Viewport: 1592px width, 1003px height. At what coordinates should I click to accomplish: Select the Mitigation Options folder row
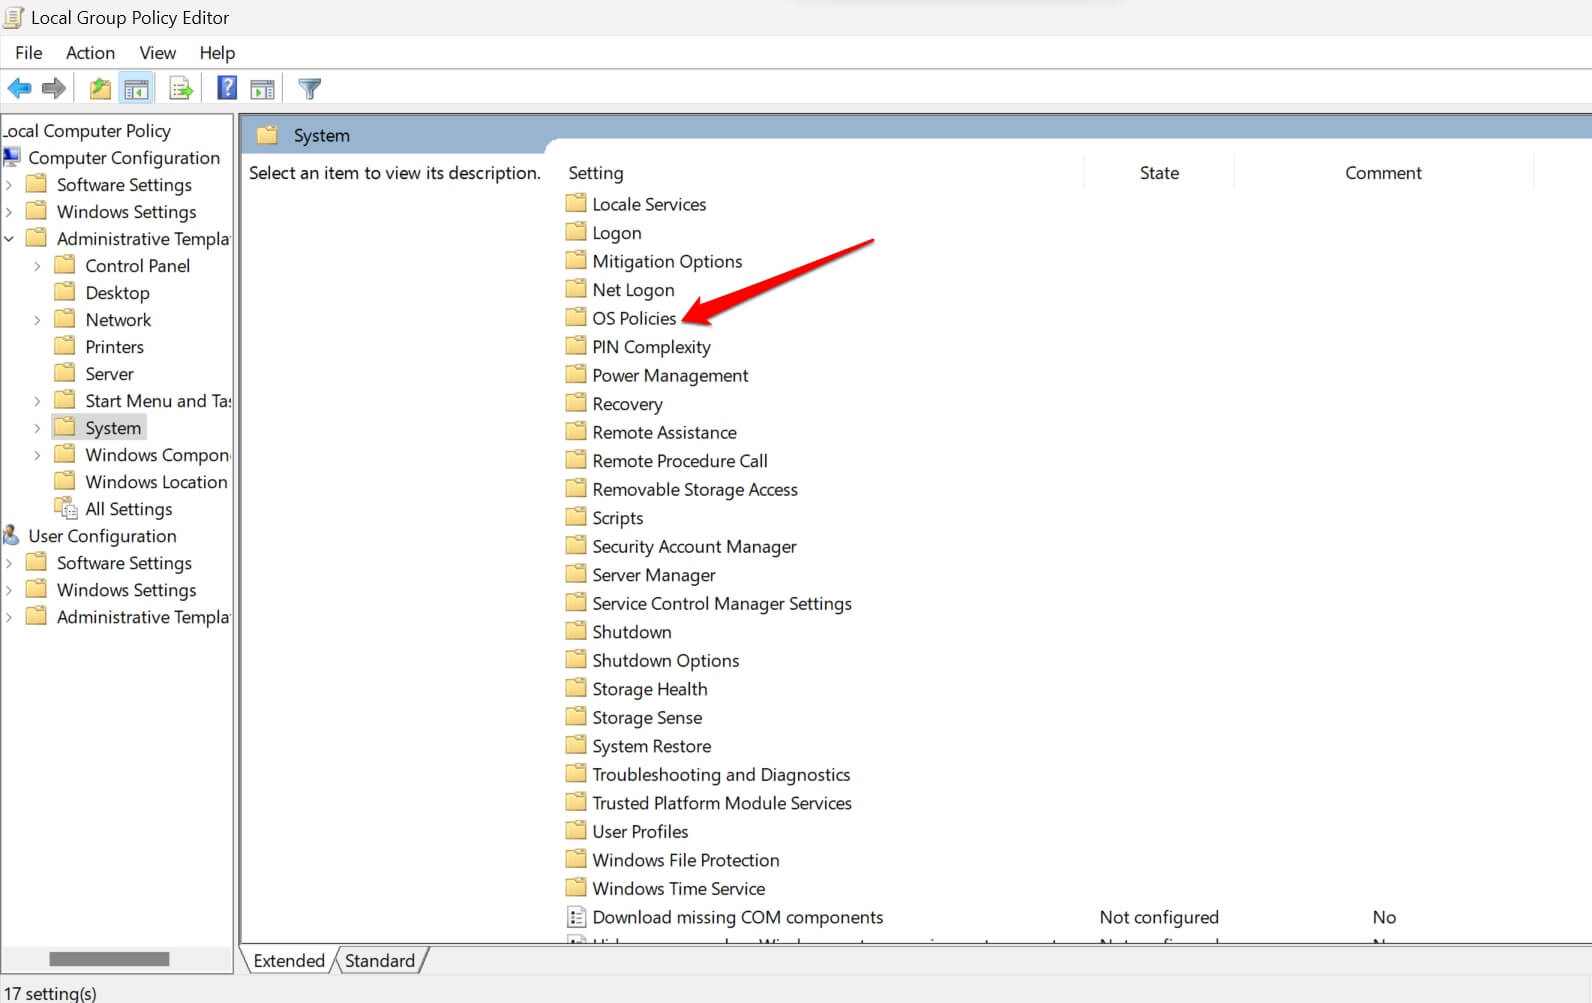point(654,261)
